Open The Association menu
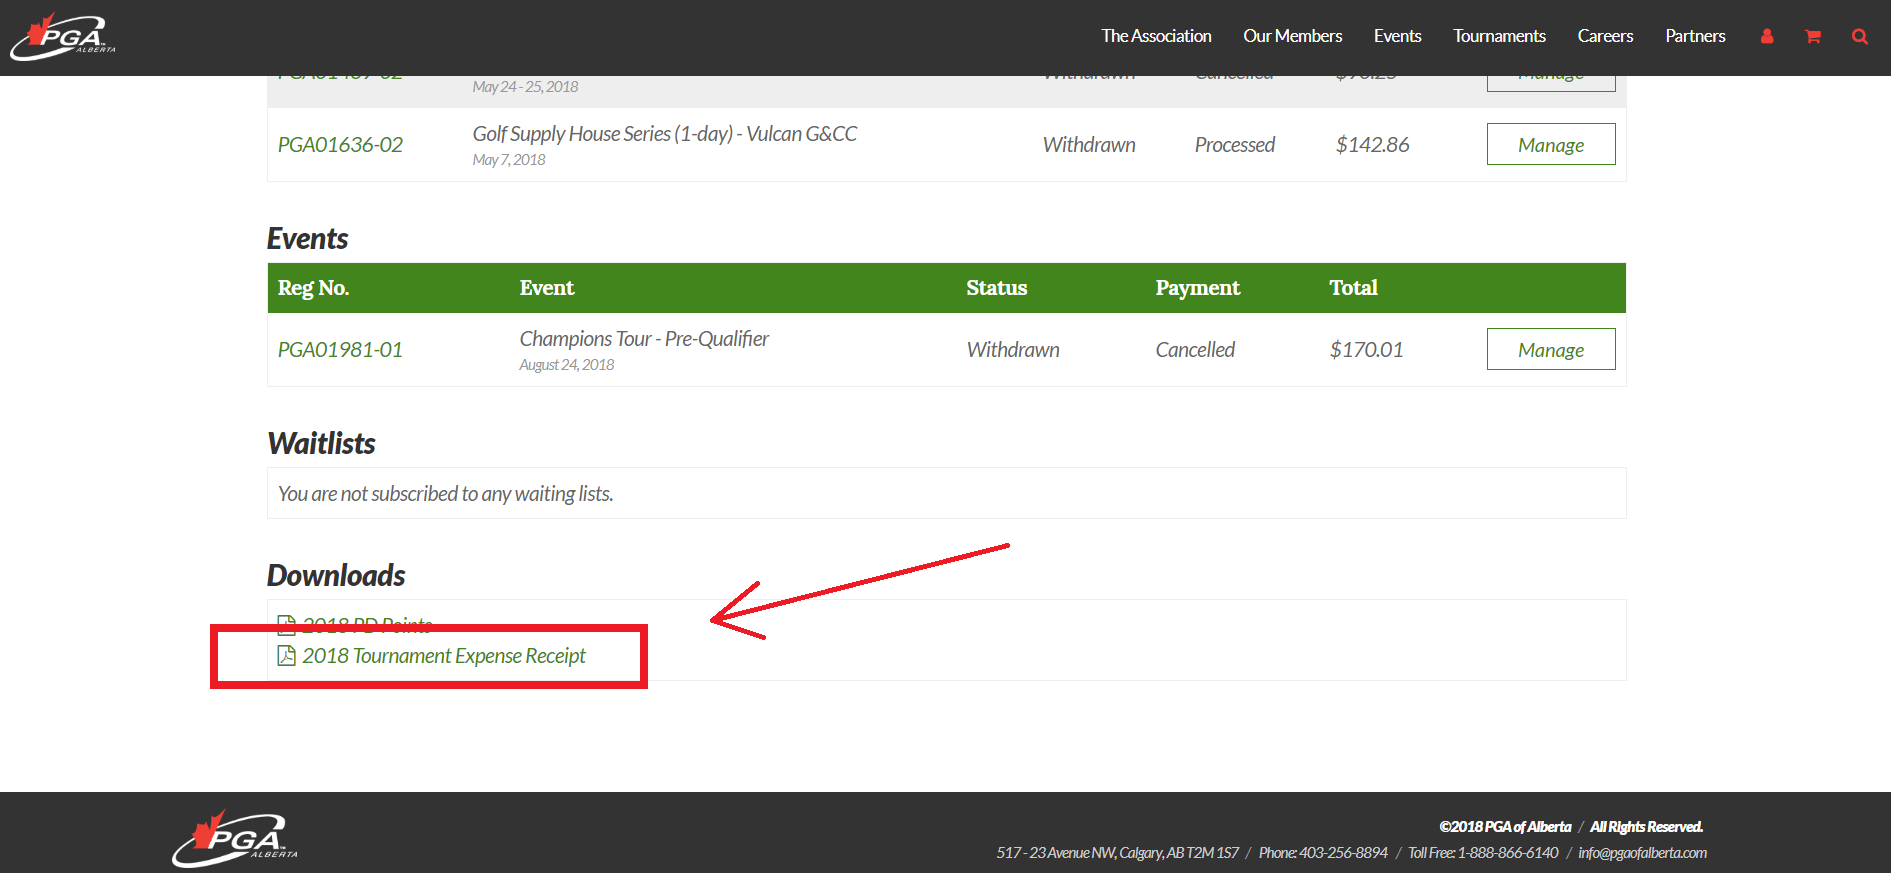This screenshot has width=1891, height=873. [1156, 36]
